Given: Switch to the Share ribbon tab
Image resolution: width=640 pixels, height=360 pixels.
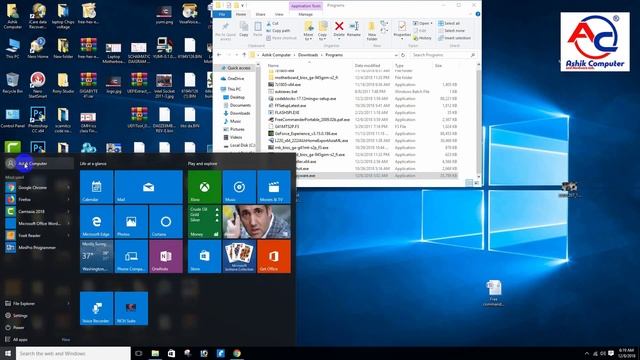Looking at the screenshot, I should 260,14.
